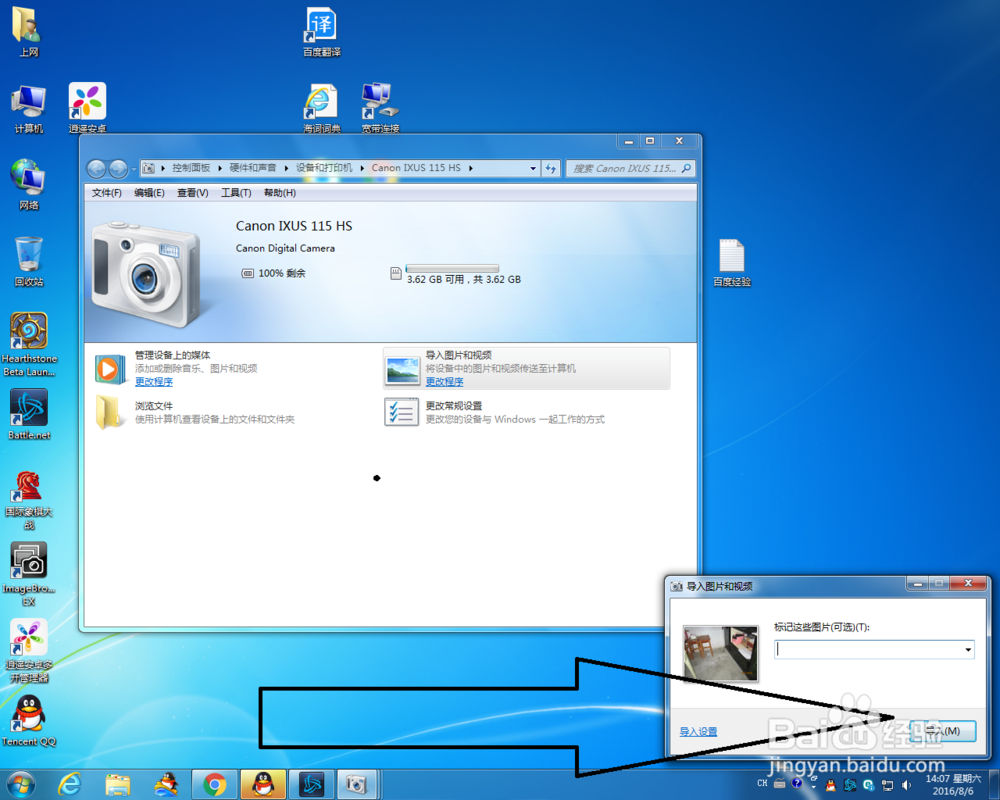
Task: Expand the arrow after 设备和打印机 breadcrumb
Action: tap(362, 168)
